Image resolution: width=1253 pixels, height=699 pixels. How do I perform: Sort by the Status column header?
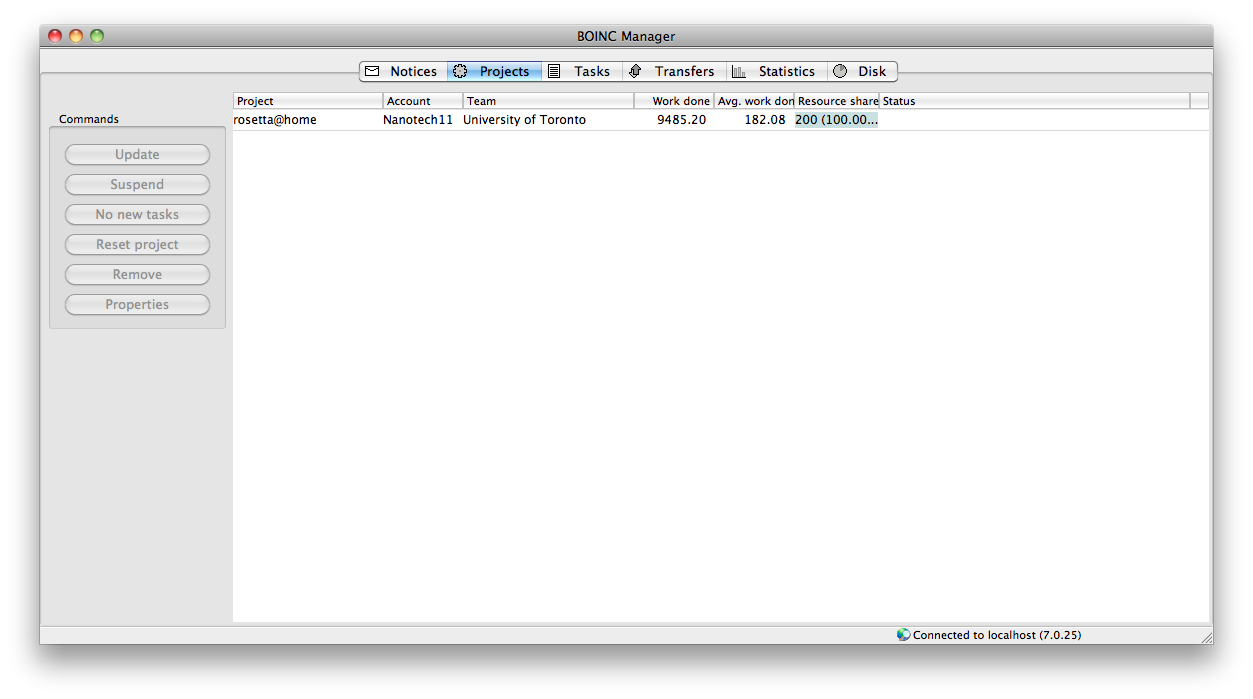coord(1034,101)
